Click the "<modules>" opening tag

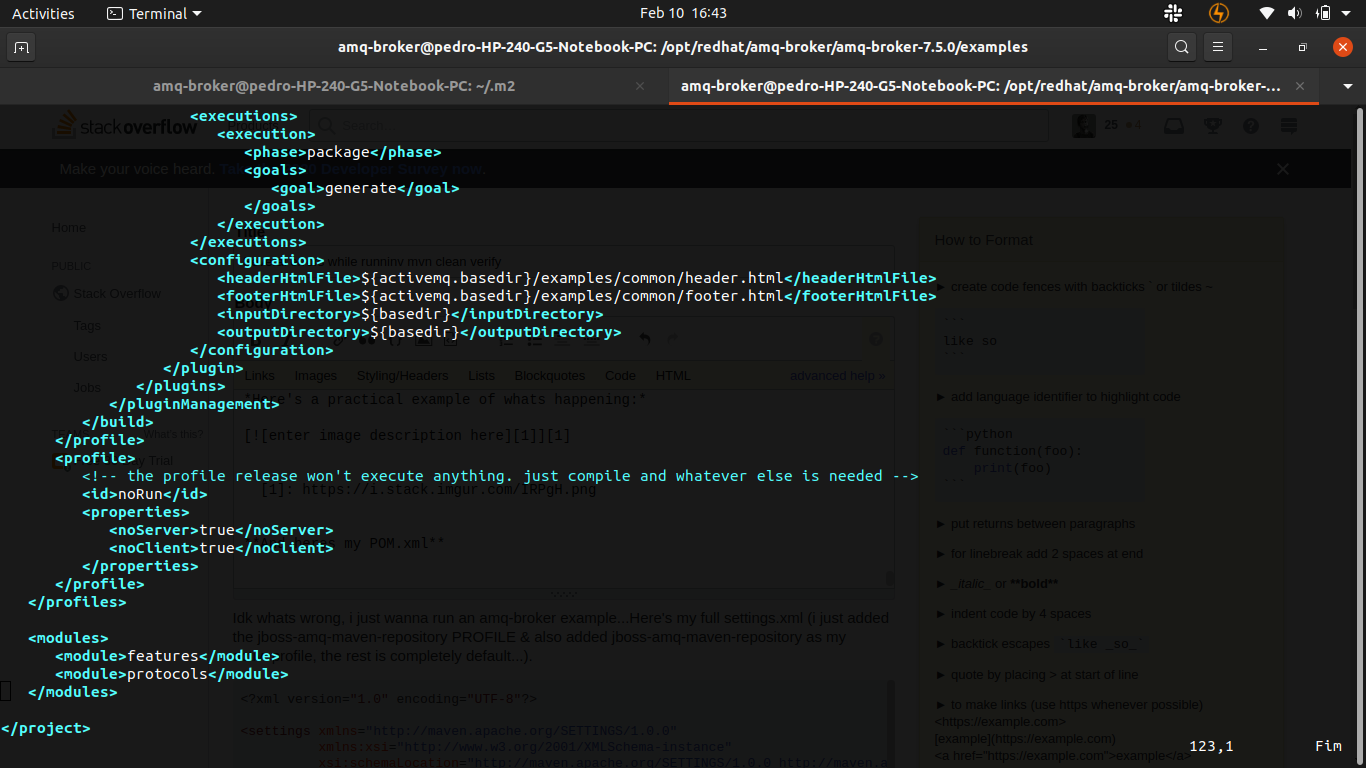pyautogui.click(x=68, y=638)
